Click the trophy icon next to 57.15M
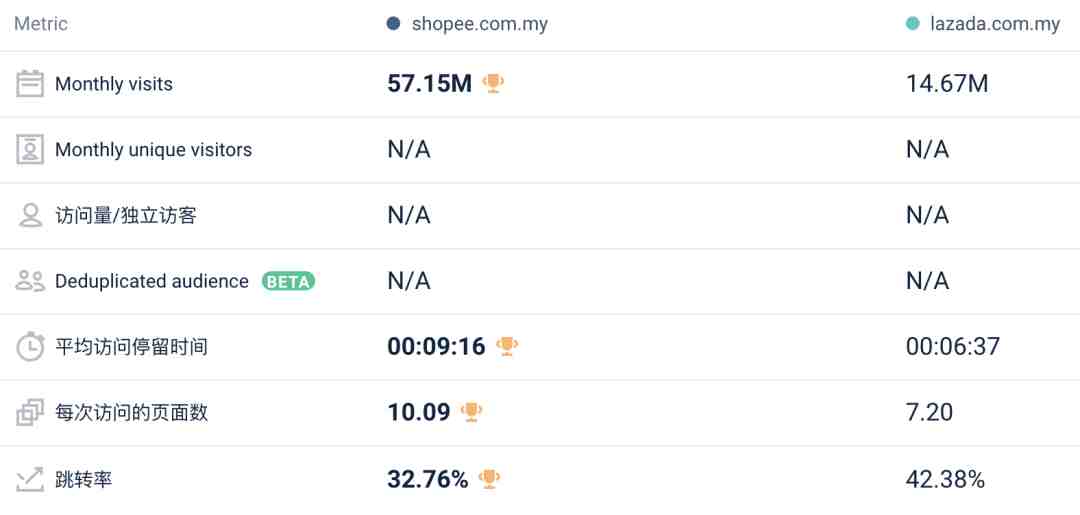Viewport: 1080px width, 515px height. coord(492,83)
